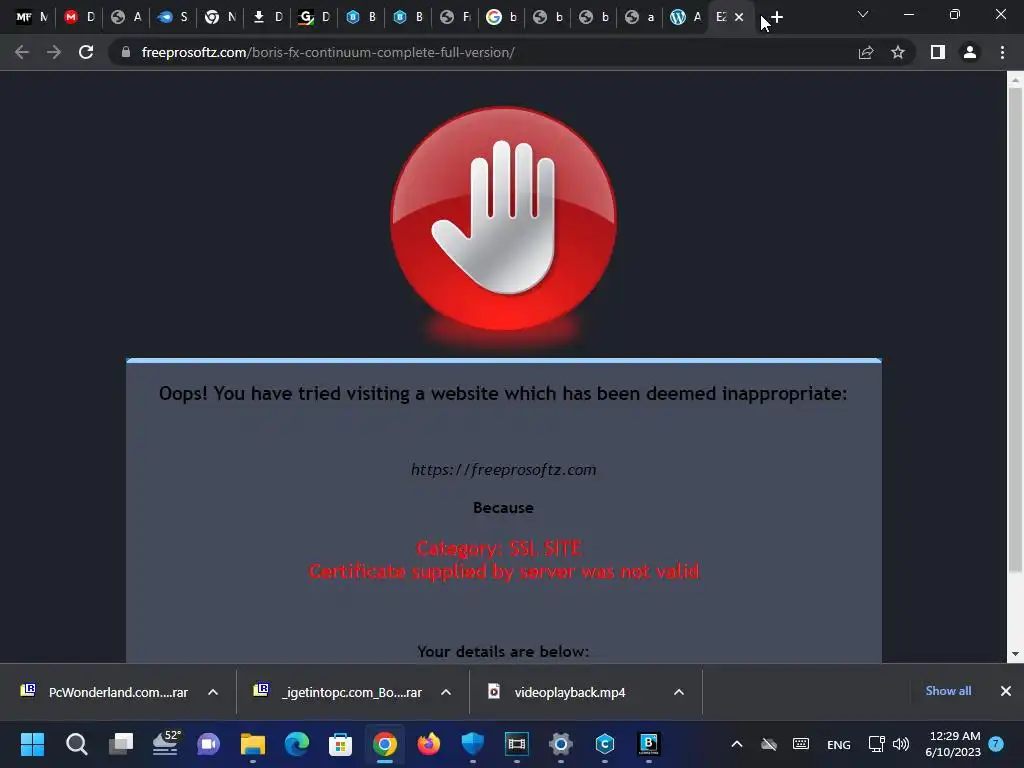Open the weather widget showing 52°
1024x768 pixels.
(166, 744)
